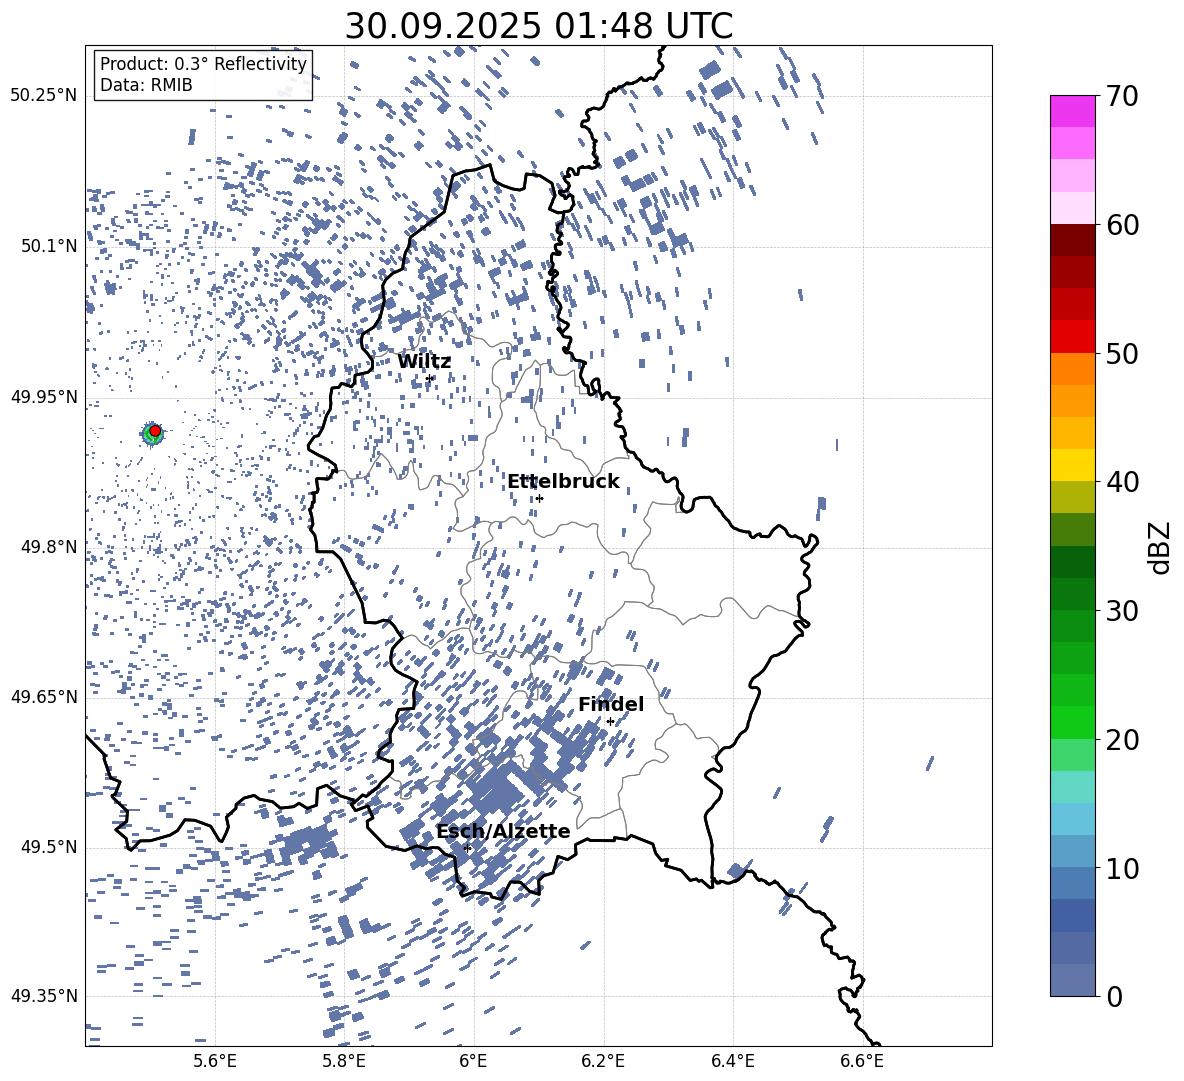Click the dBZ colorbar axis label
The height and width of the screenshot is (1081, 1184).
[1161, 547]
